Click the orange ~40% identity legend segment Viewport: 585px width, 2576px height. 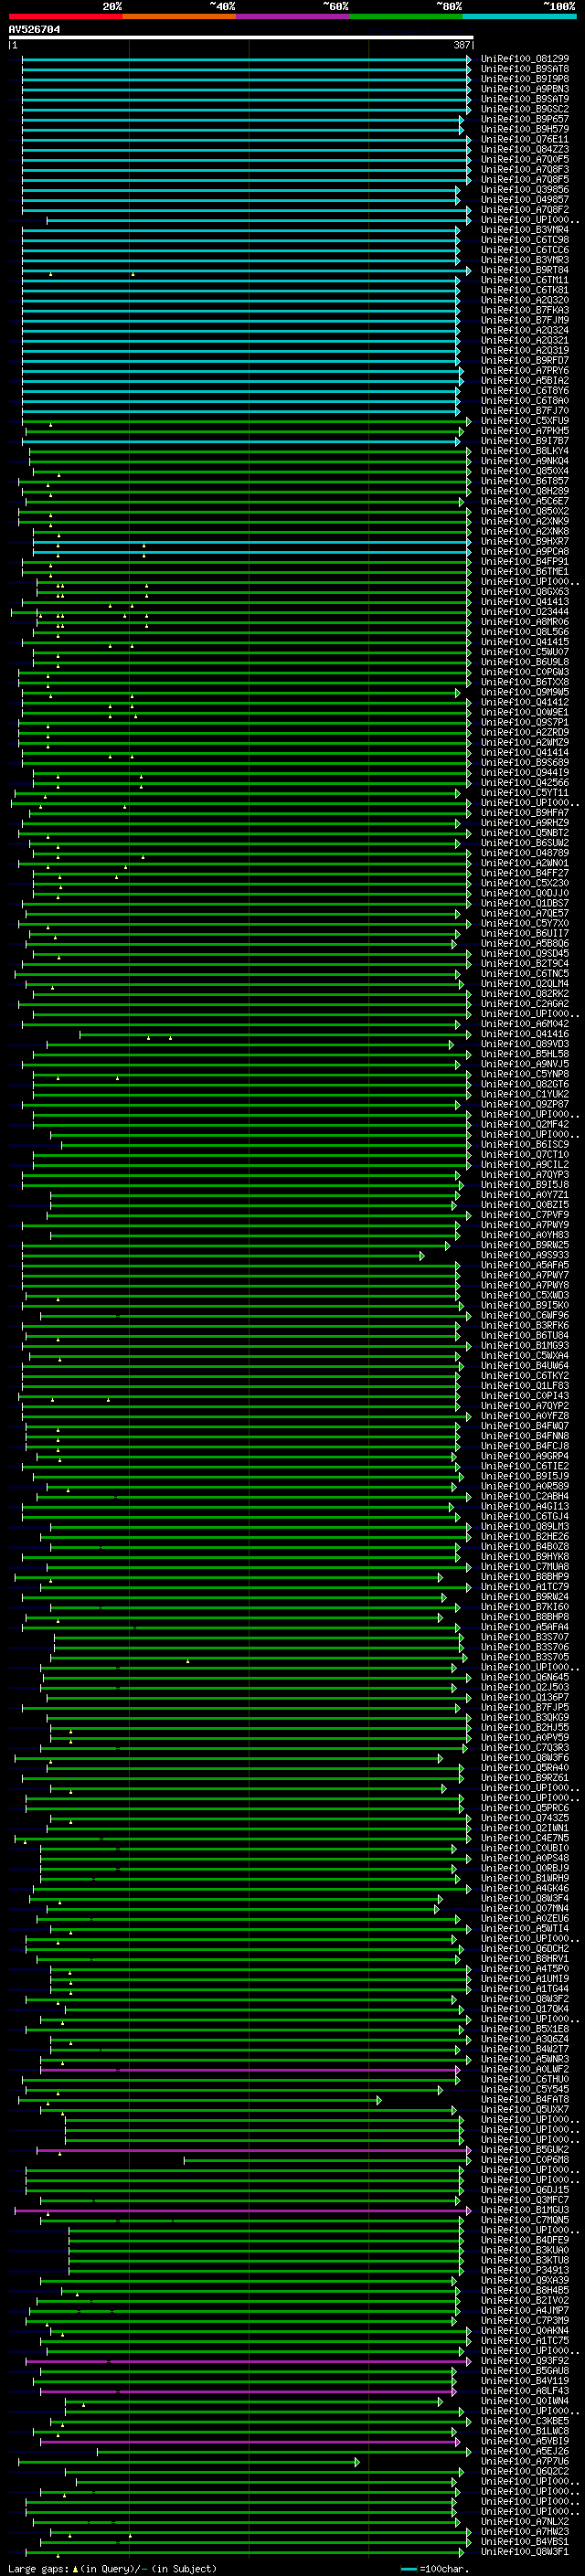[x=179, y=16]
